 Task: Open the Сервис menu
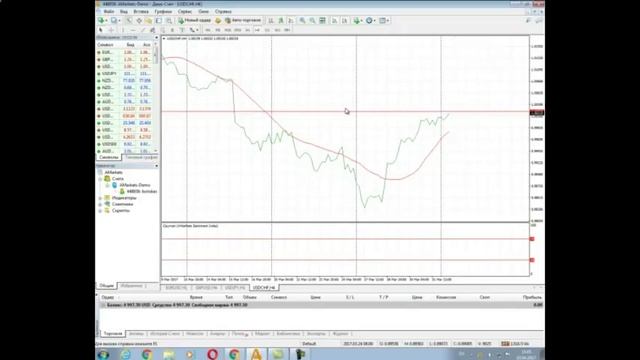coord(185,11)
